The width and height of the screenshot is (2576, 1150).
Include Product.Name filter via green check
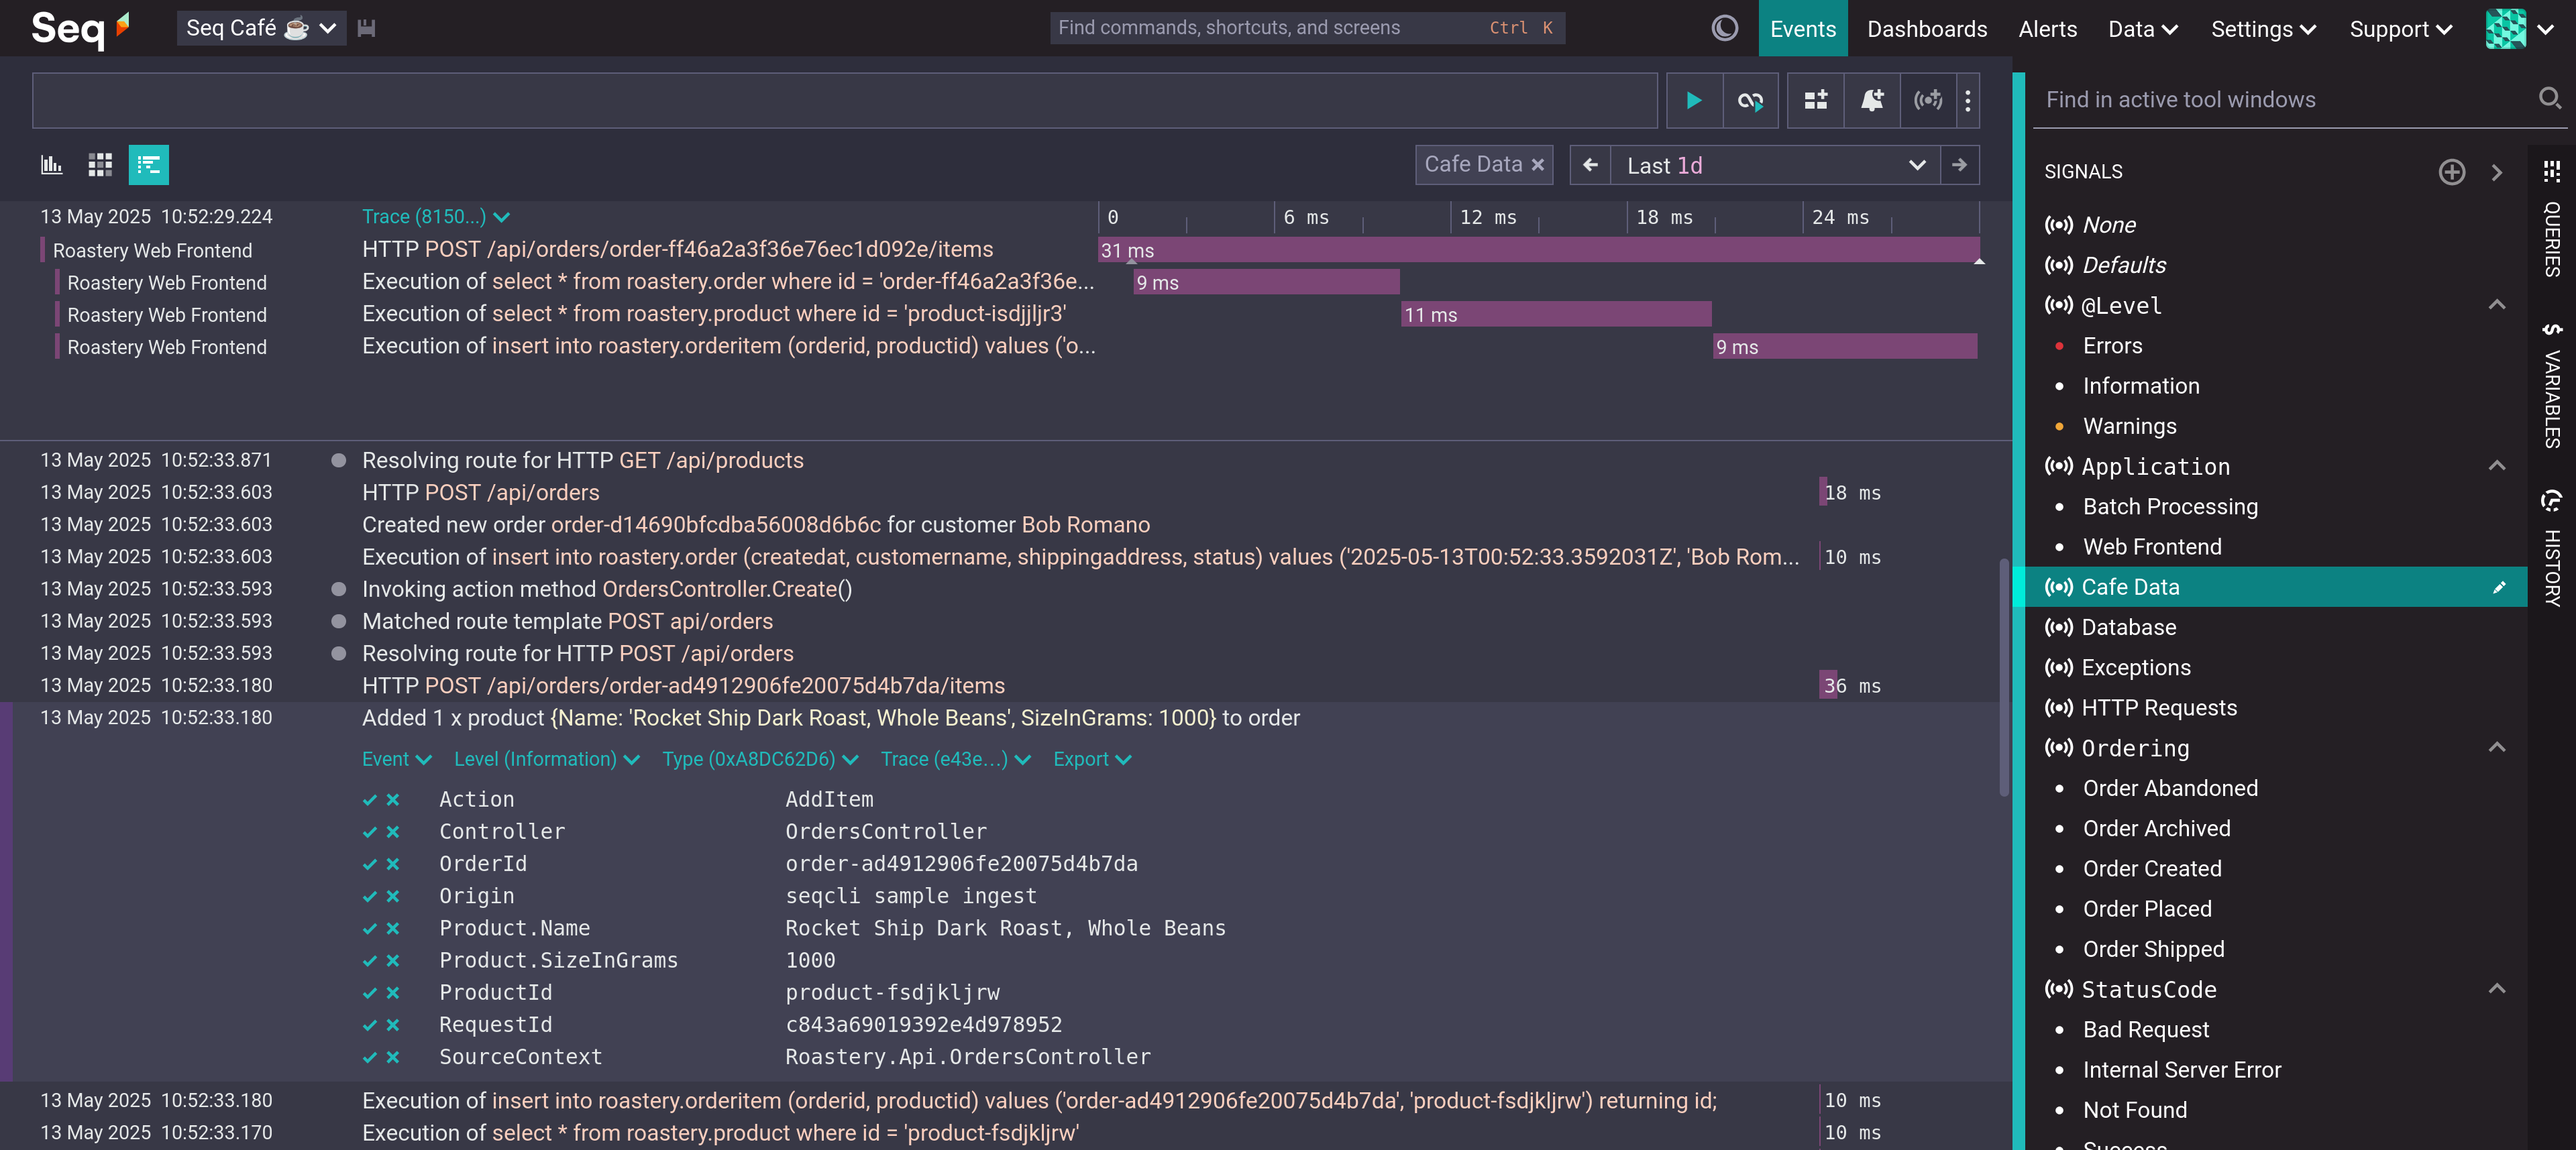(x=369, y=928)
